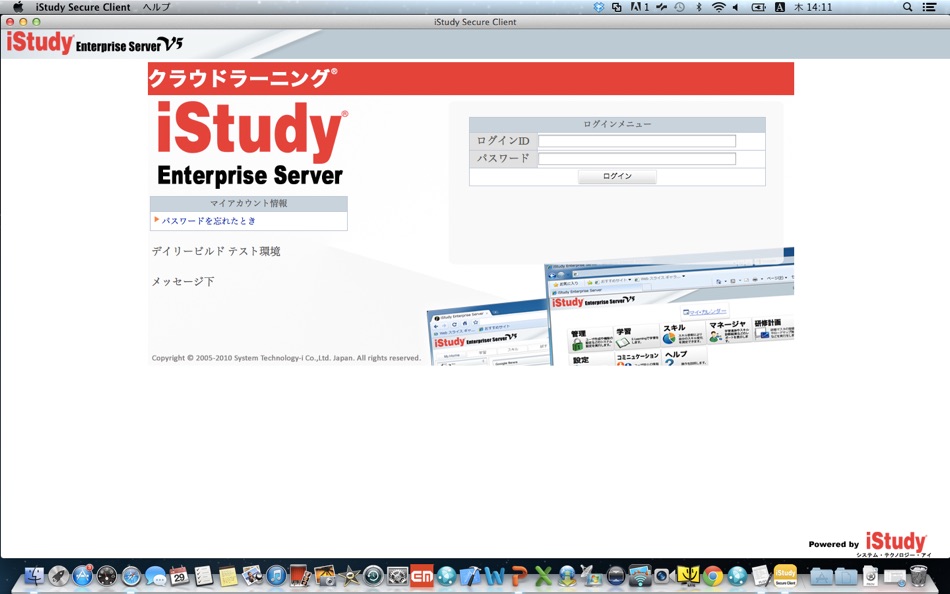
Task: Launch Microsoft PowerPoint from the Dock
Action: coord(519,576)
